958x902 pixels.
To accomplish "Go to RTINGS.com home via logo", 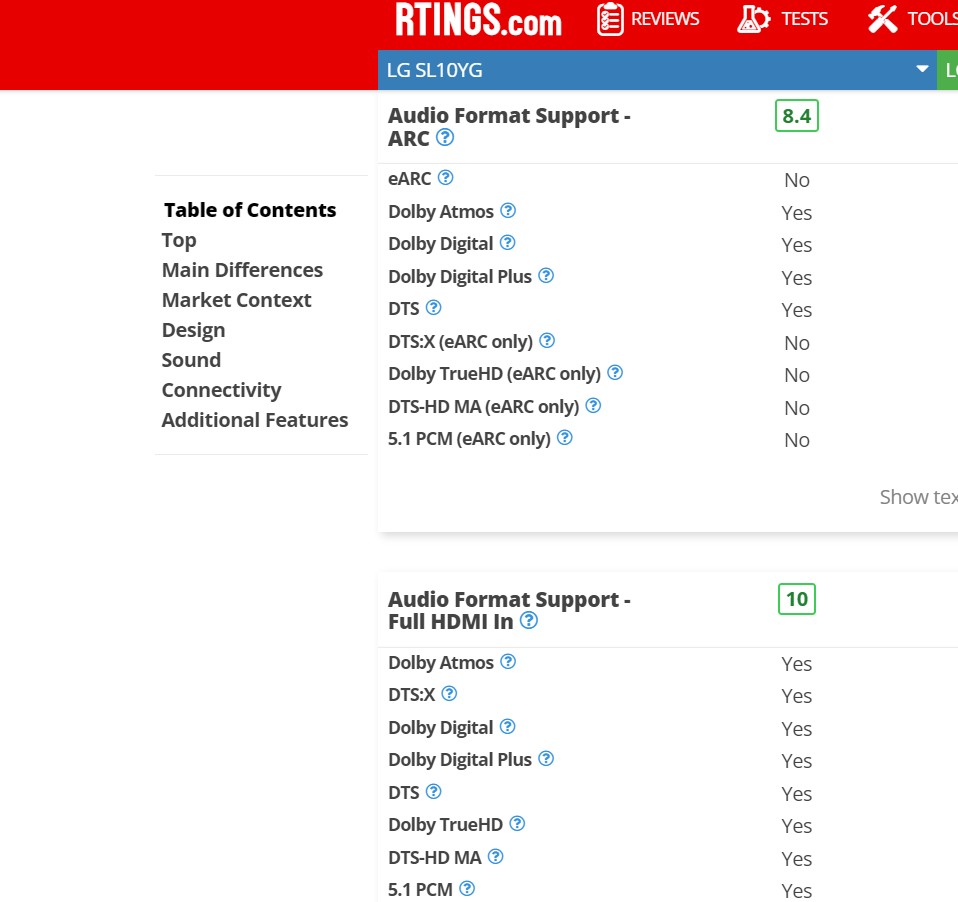I will coord(478,20).
